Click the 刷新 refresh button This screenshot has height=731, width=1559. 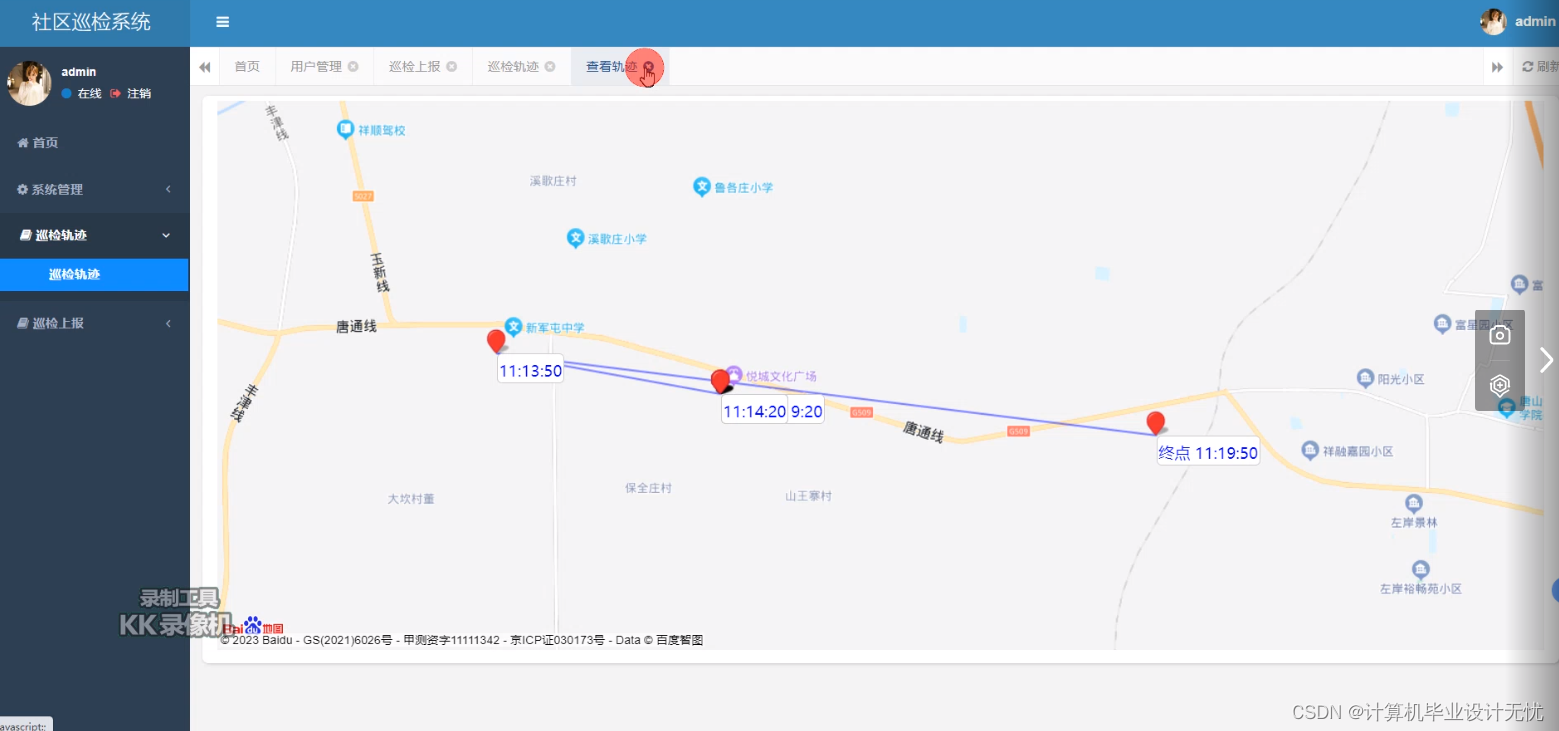pyautogui.click(x=1540, y=67)
